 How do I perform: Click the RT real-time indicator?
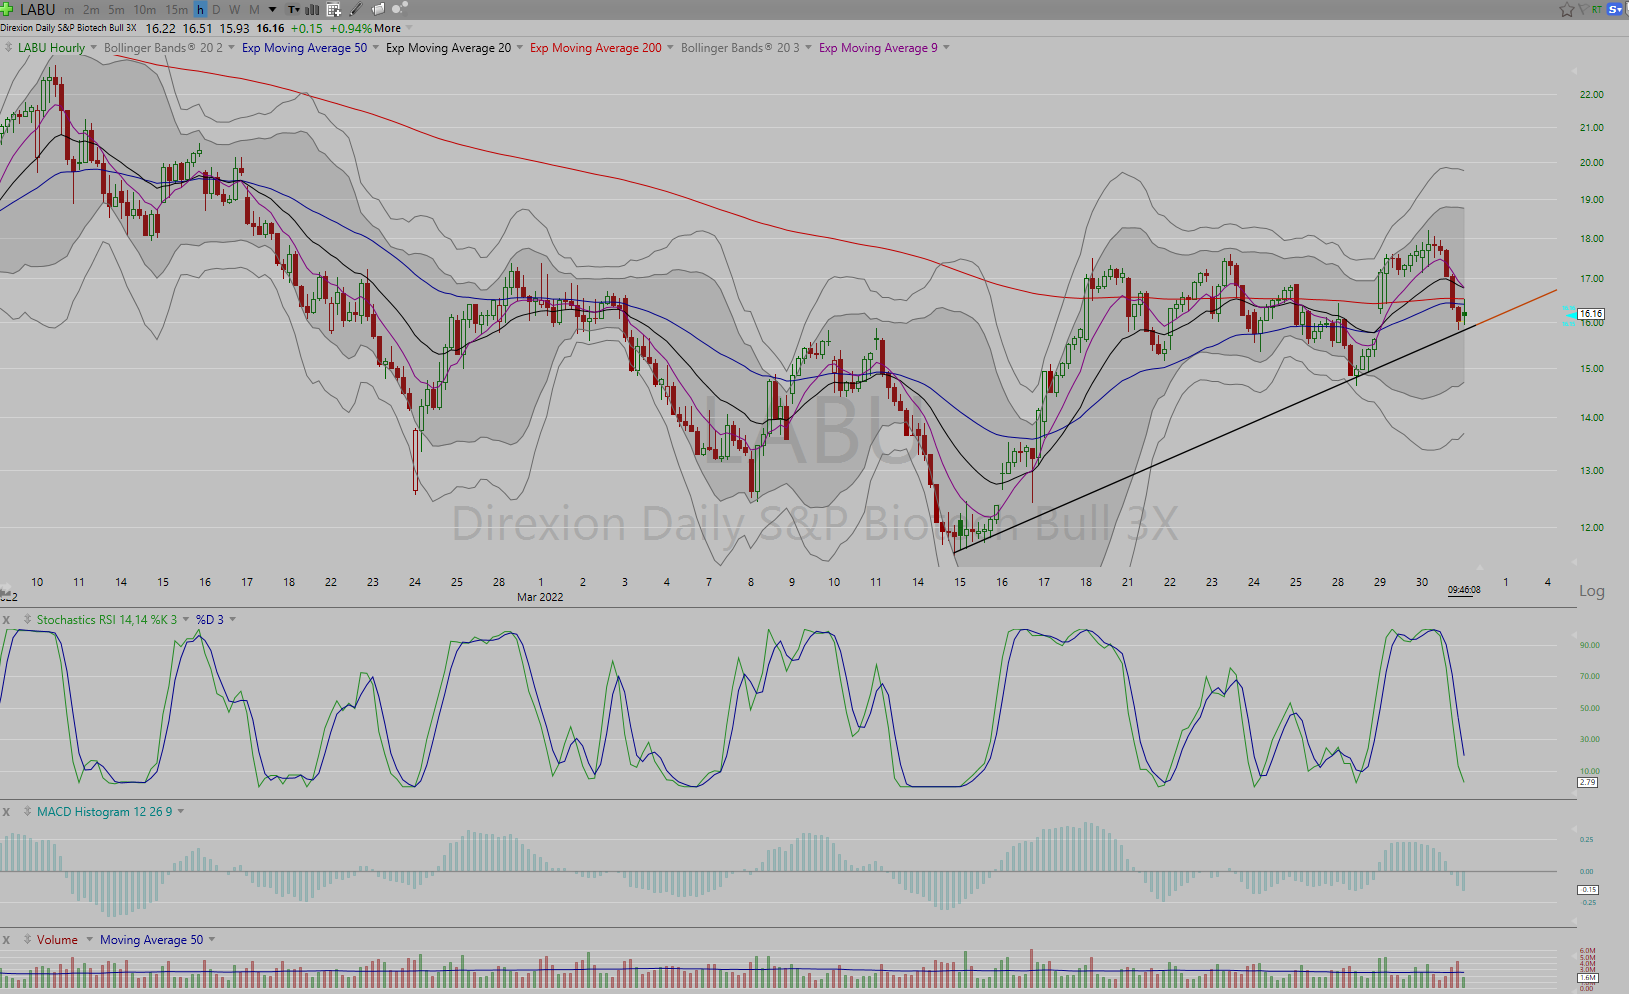coord(1597,9)
